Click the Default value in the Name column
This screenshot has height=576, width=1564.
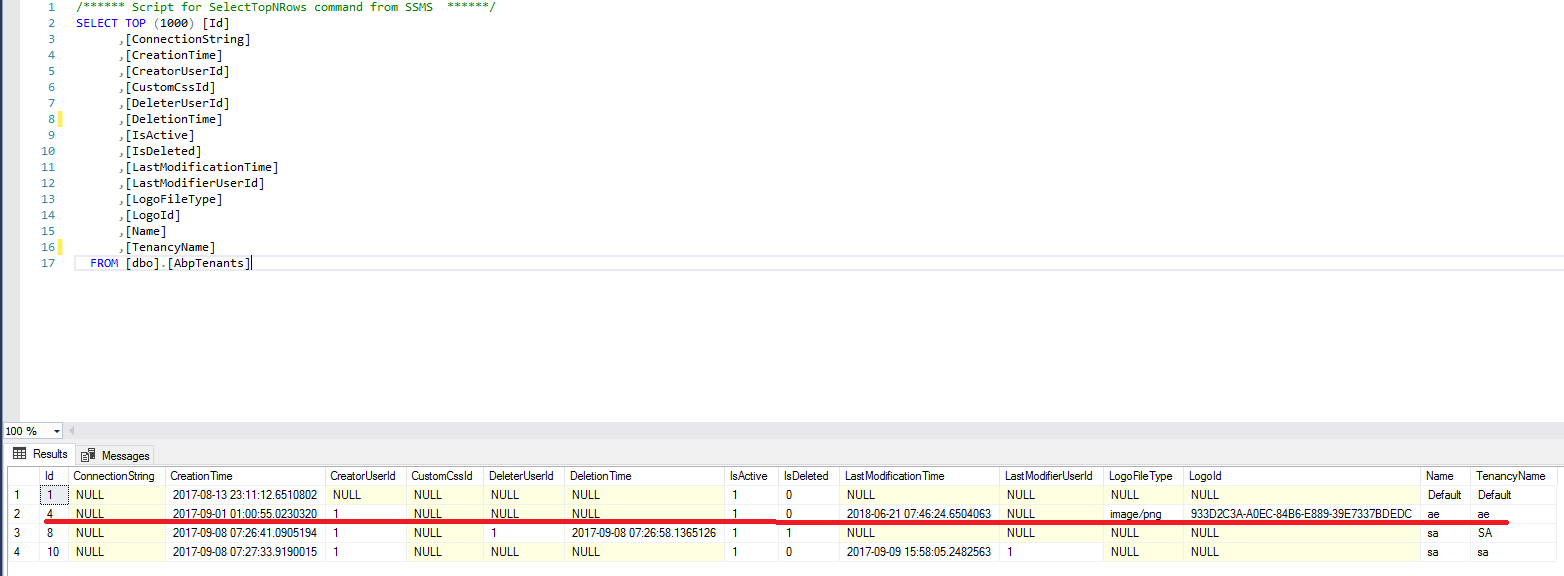(1444, 494)
